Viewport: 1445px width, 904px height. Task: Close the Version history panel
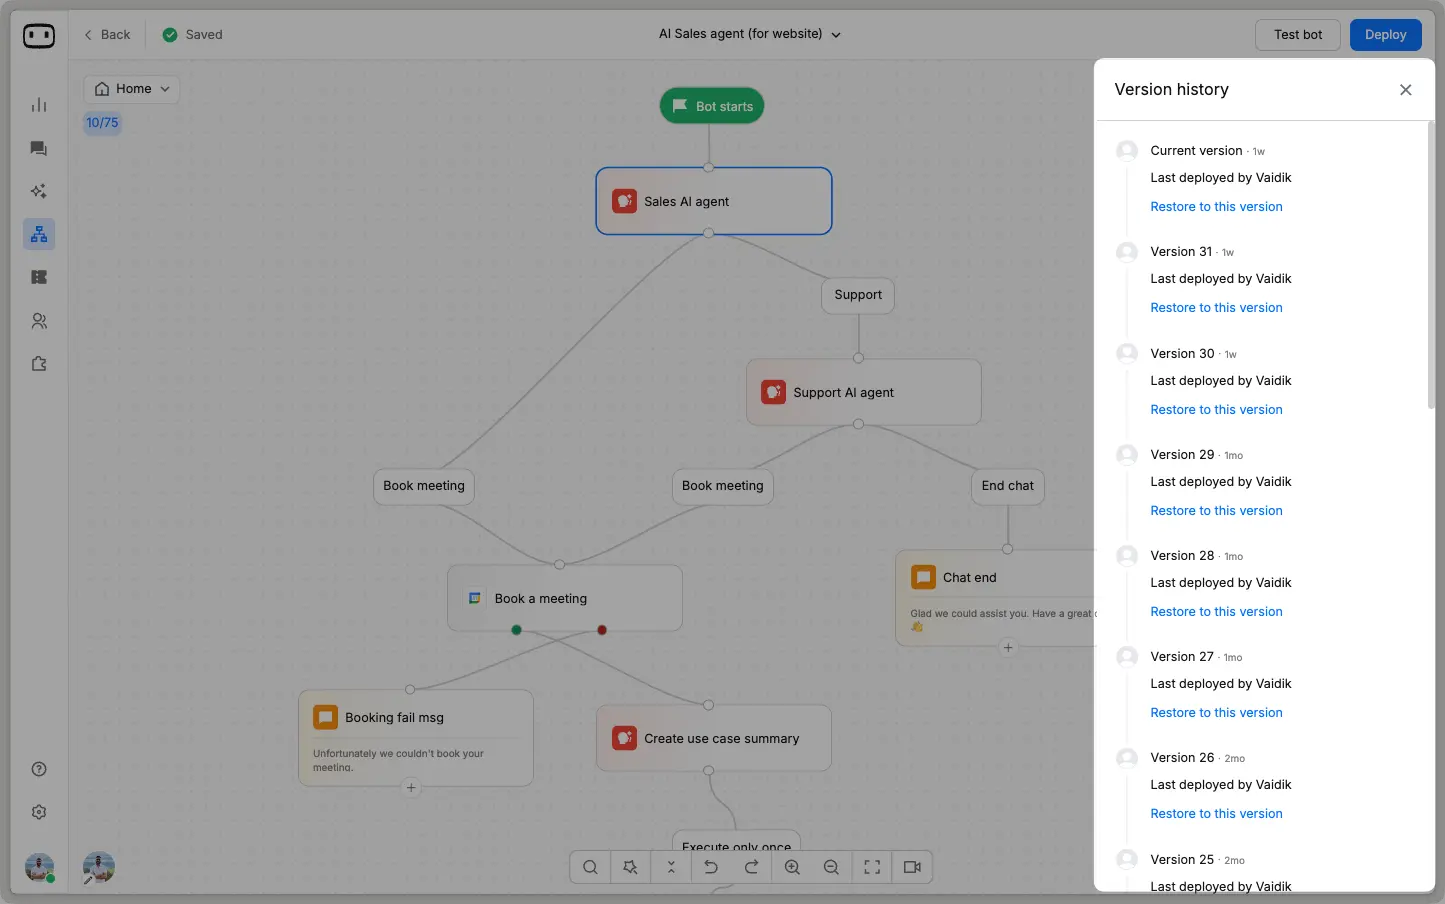pyautogui.click(x=1405, y=89)
